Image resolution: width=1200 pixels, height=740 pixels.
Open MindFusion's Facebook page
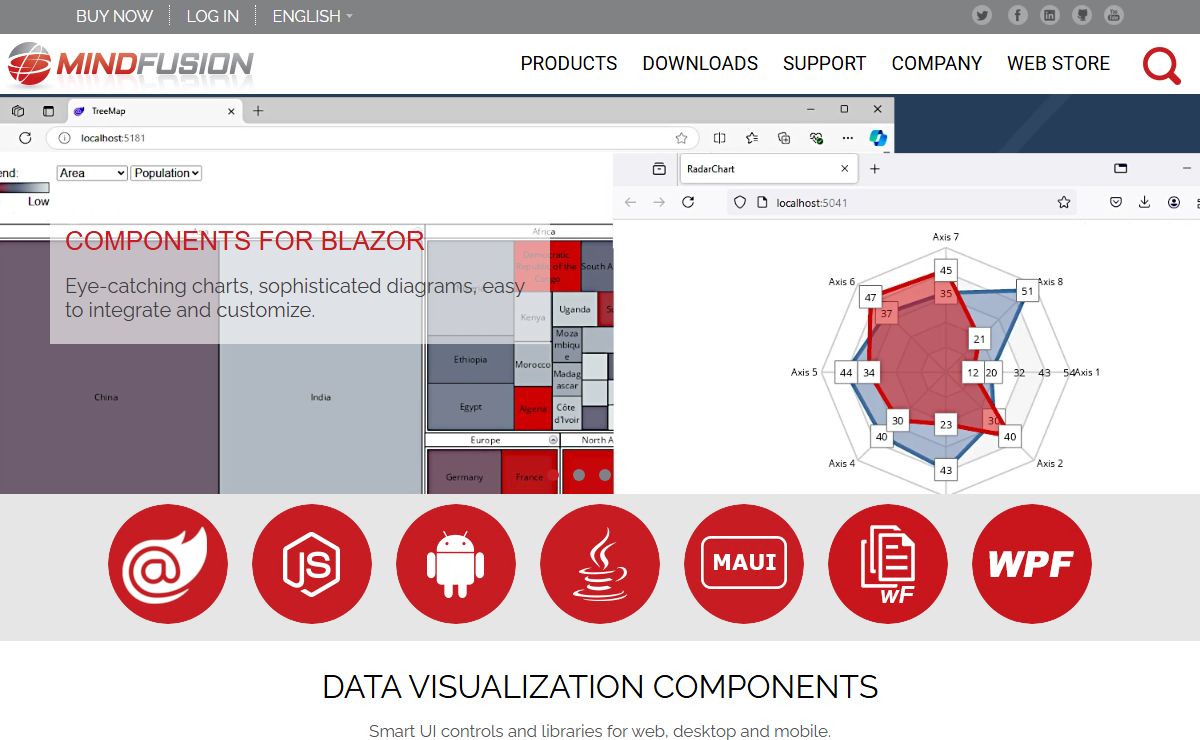tap(1017, 15)
